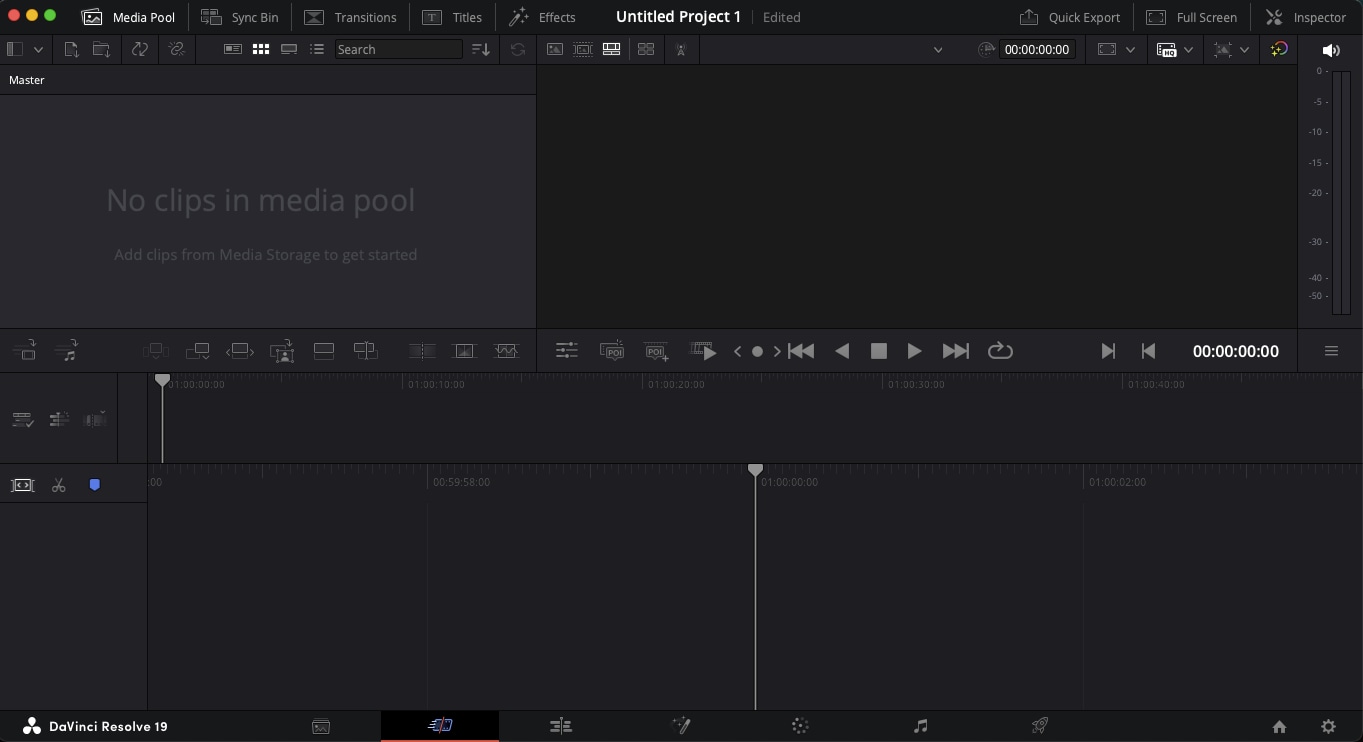The image size is (1363, 742).
Task: Play the timeline forward
Action: tap(914, 351)
